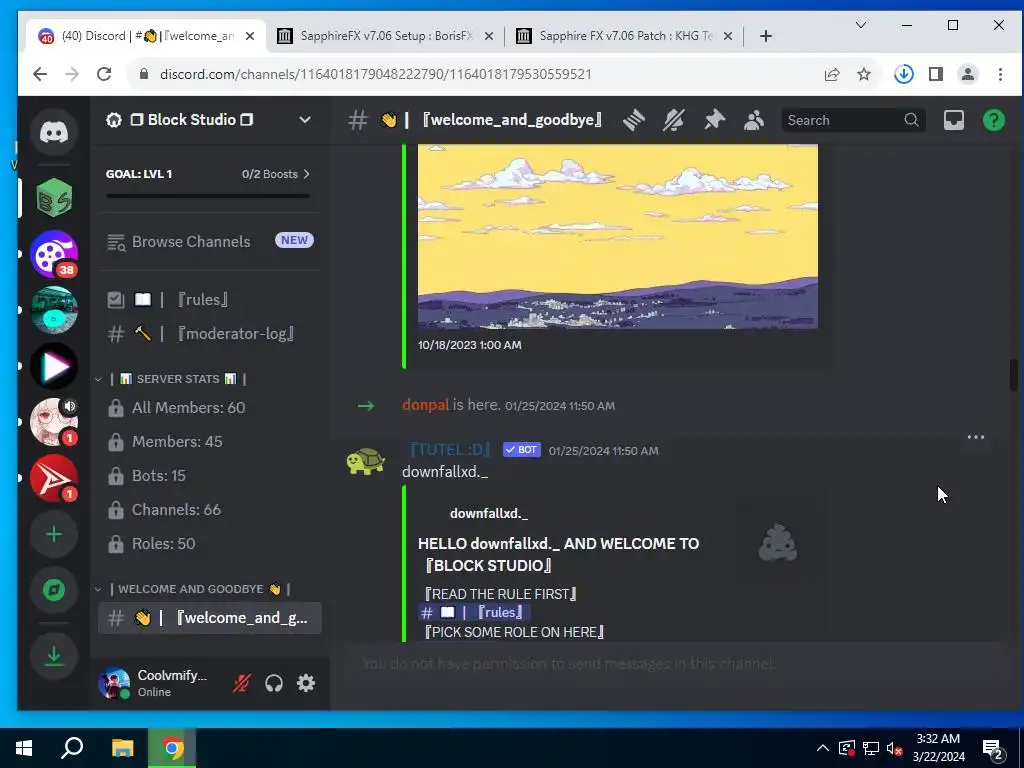Open the tab search dropdown chevron
Viewport: 1024px width, 768px height.
(x=861, y=25)
